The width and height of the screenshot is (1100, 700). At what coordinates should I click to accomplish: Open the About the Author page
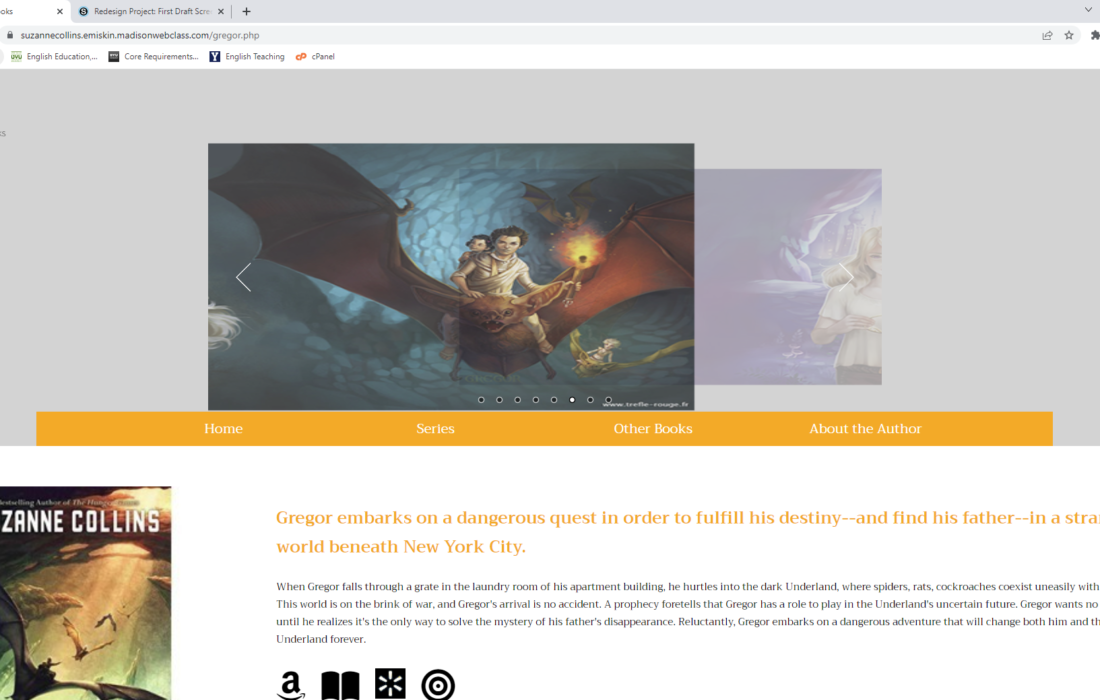pos(865,429)
